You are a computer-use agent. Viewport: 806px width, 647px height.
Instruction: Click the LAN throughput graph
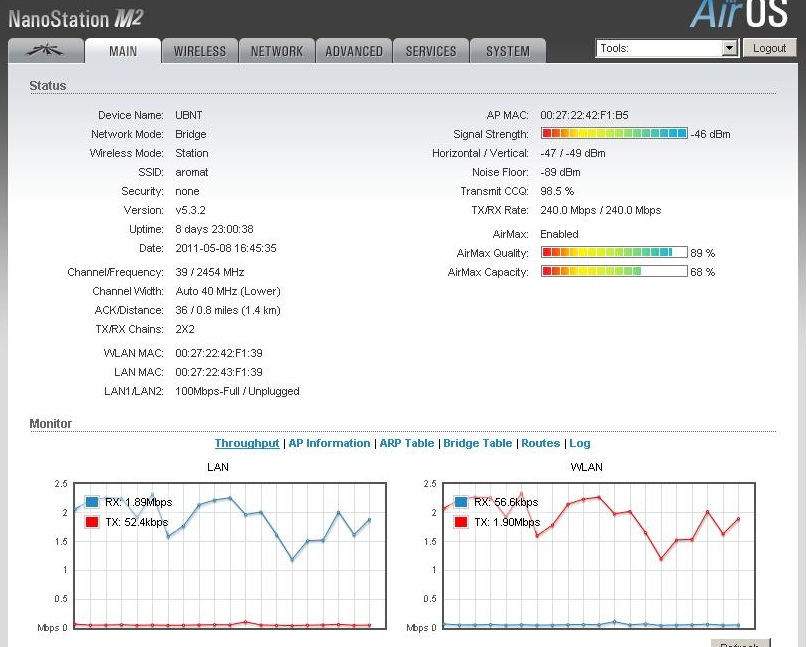(x=230, y=555)
